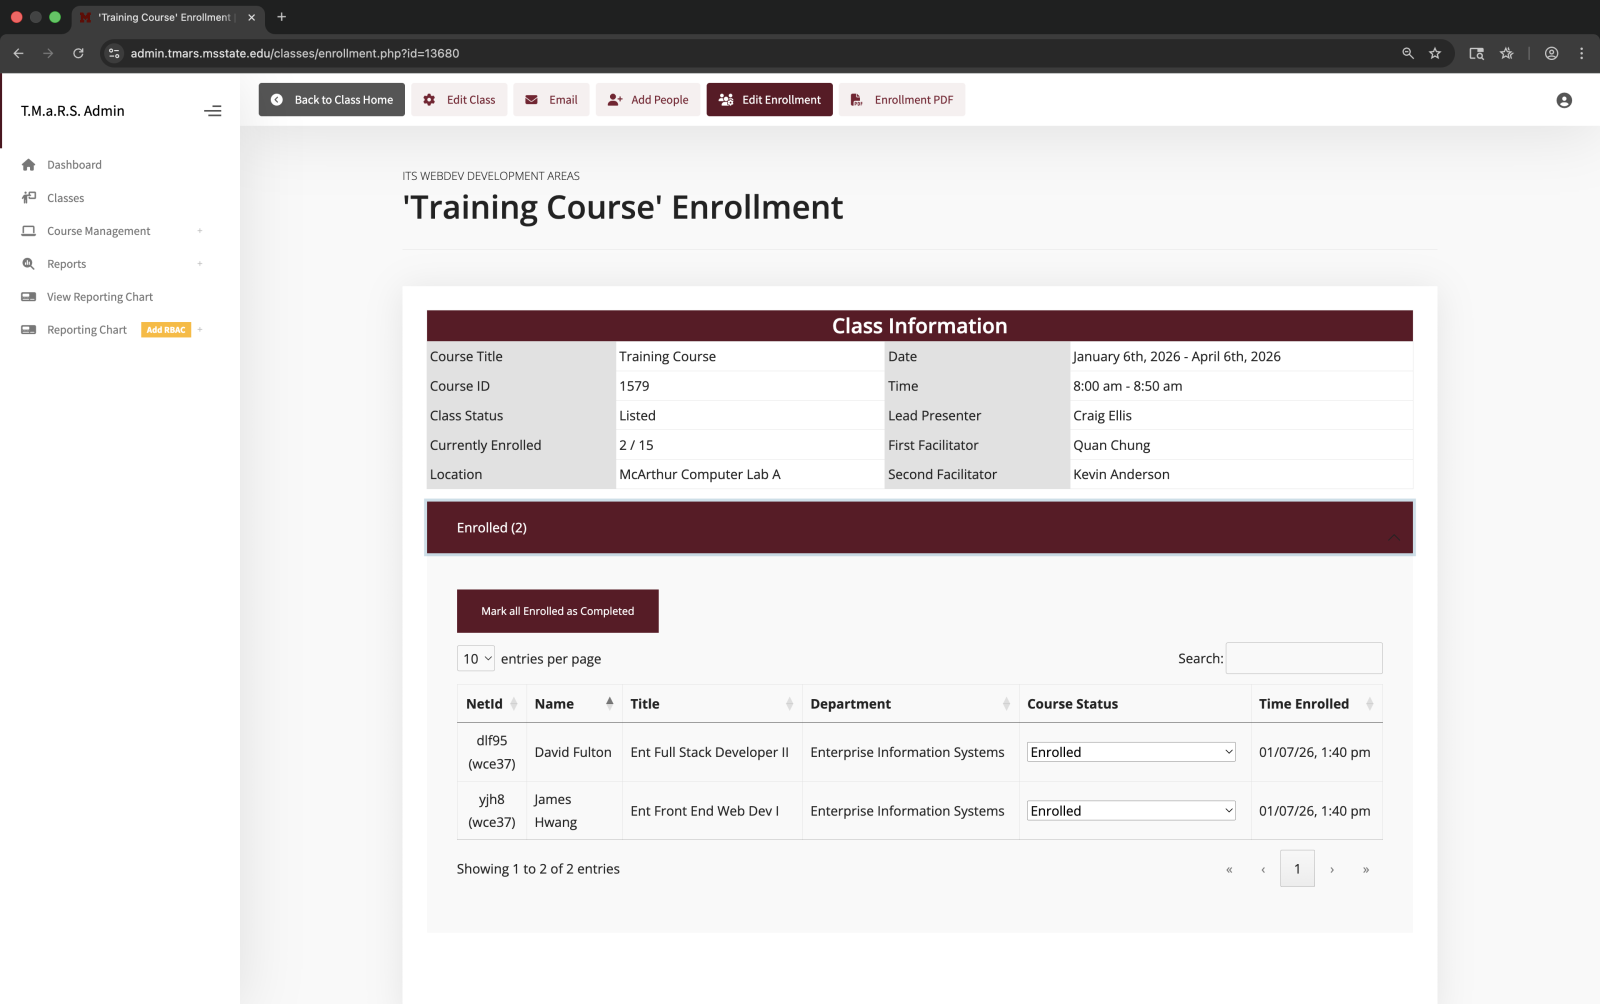Change David Fulton's Course Status dropdown
The height and width of the screenshot is (1004, 1600).
click(x=1130, y=751)
